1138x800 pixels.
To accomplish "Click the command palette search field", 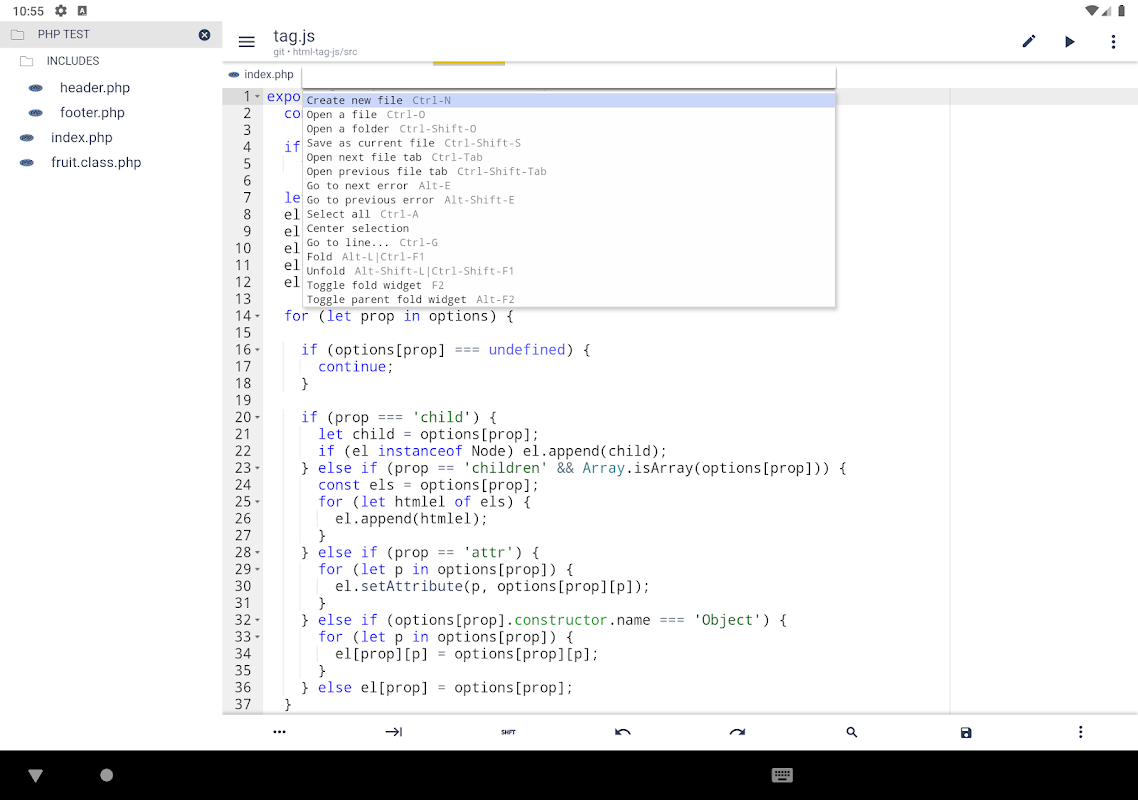I will (569, 78).
